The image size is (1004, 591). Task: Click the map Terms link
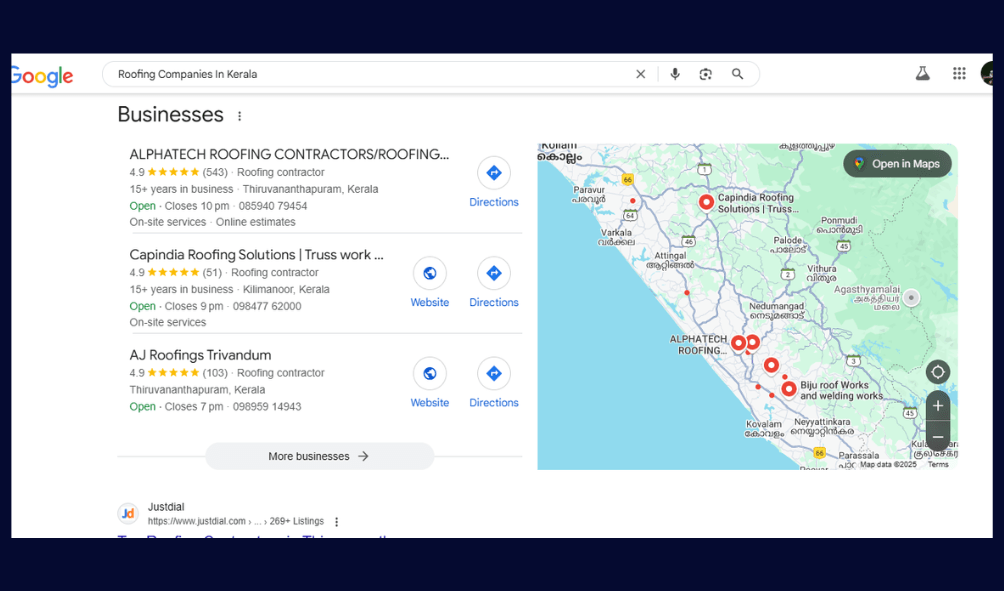(x=938, y=465)
